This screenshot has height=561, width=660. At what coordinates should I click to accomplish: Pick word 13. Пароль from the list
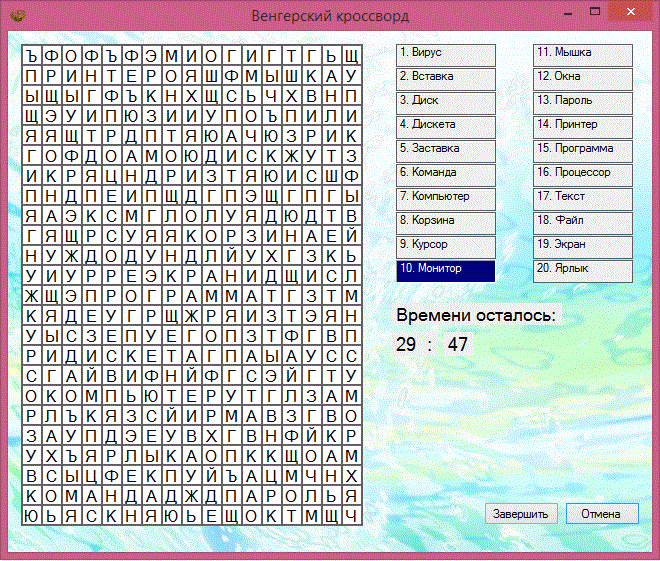point(582,102)
